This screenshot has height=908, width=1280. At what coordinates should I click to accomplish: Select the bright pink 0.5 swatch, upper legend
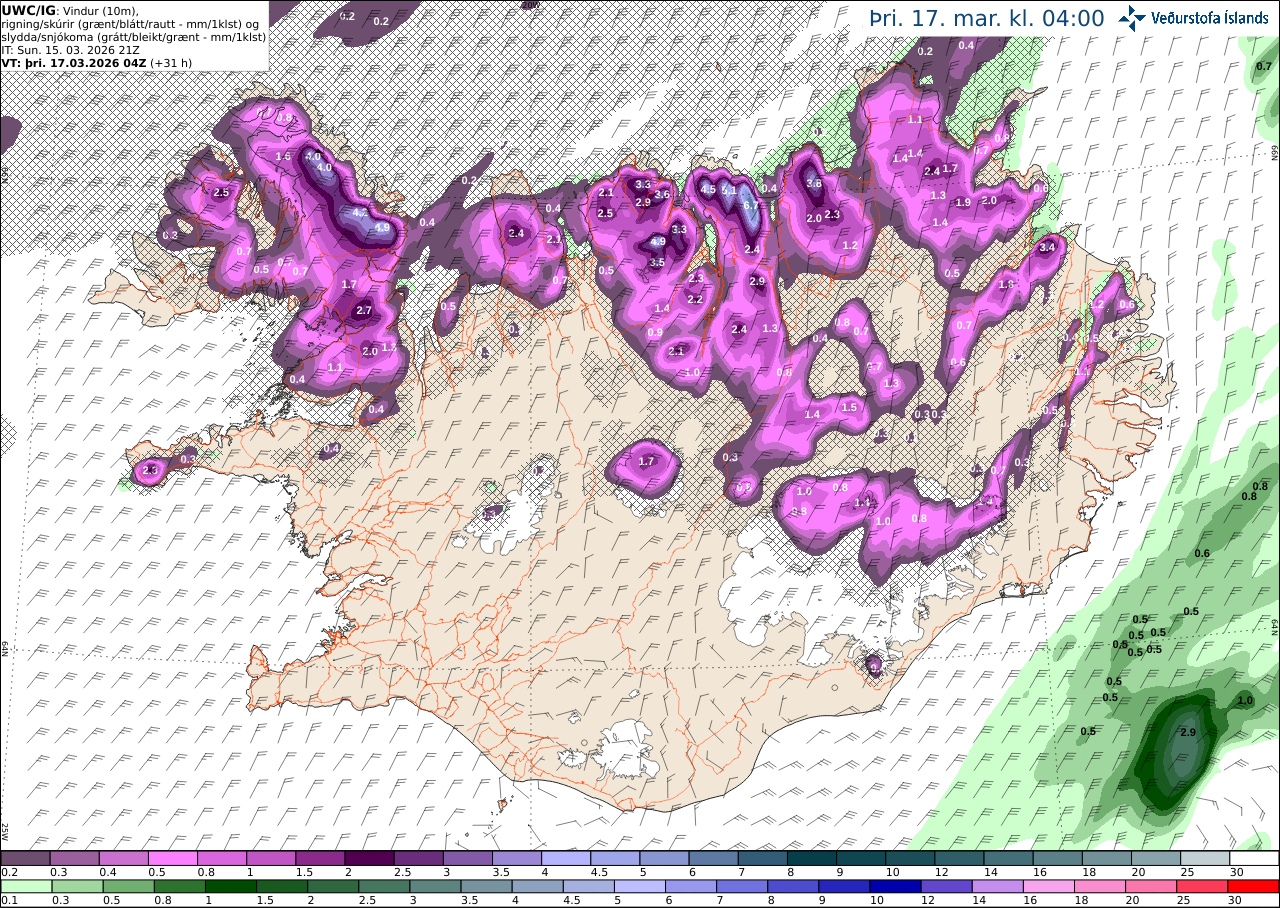pos(173,858)
